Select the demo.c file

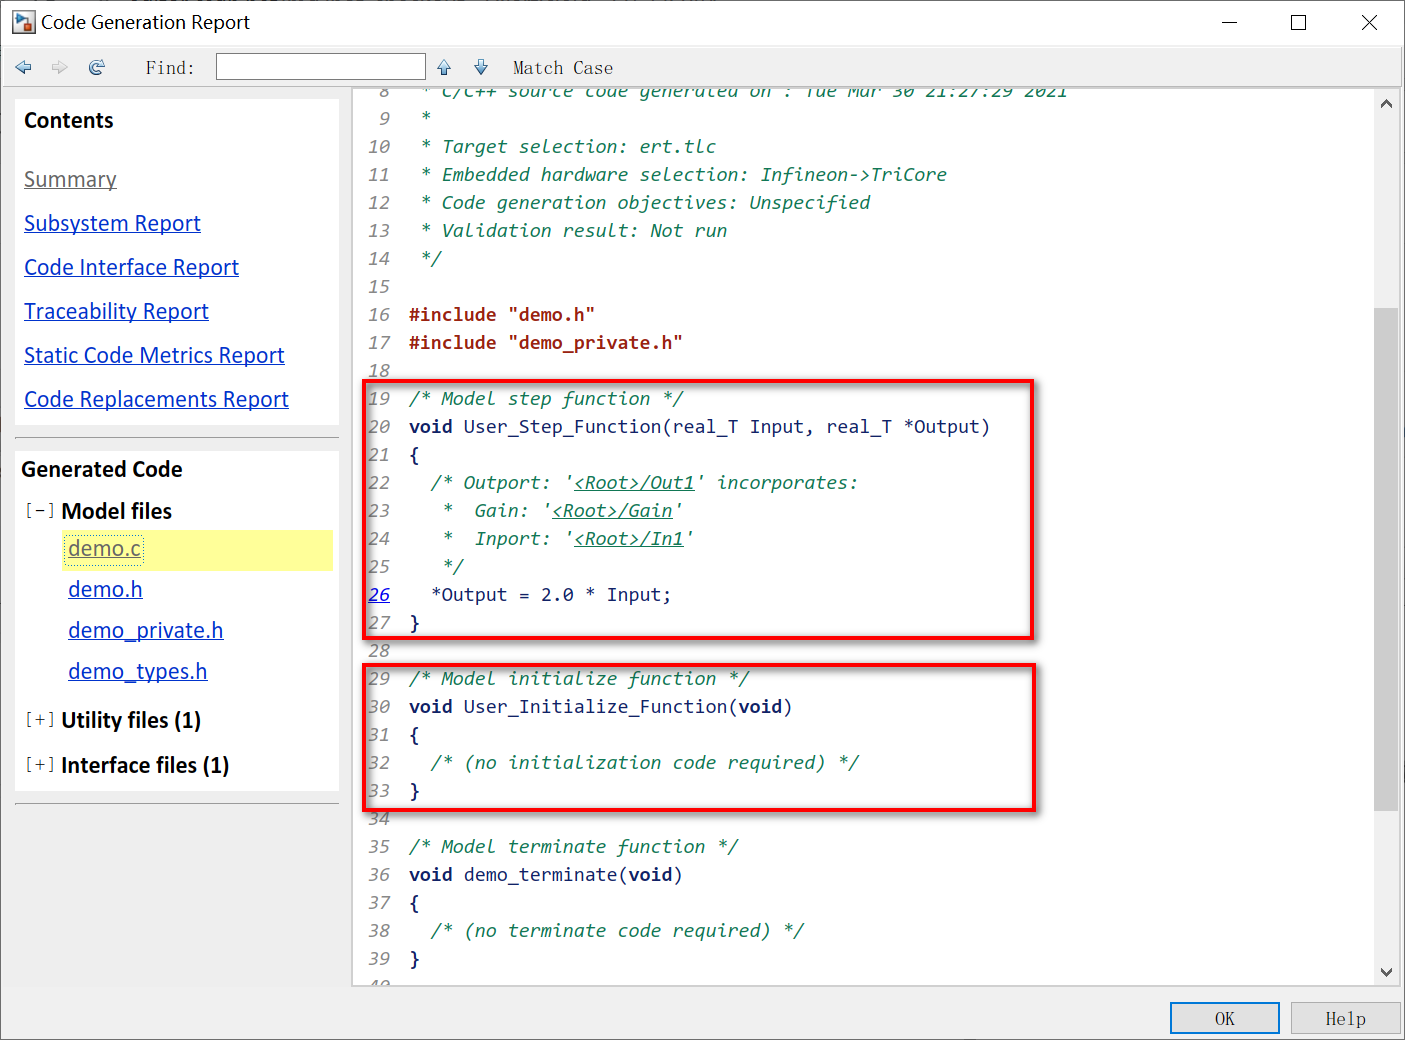(x=105, y=549)
